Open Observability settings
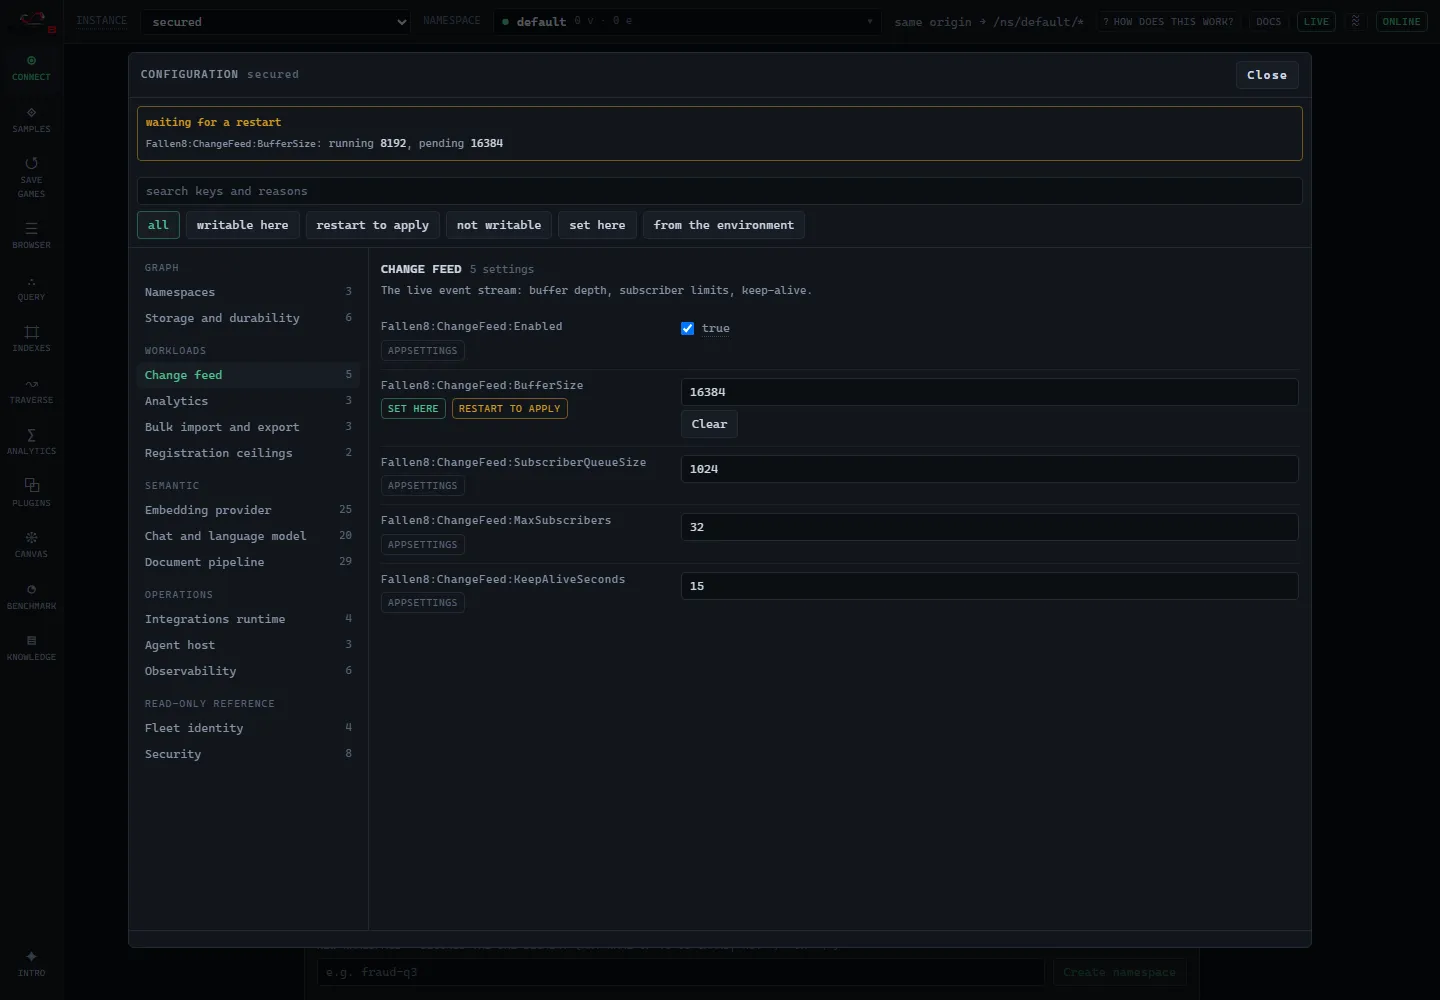The width and height of the screenshot is (1440, 1000). pos(248,671)
